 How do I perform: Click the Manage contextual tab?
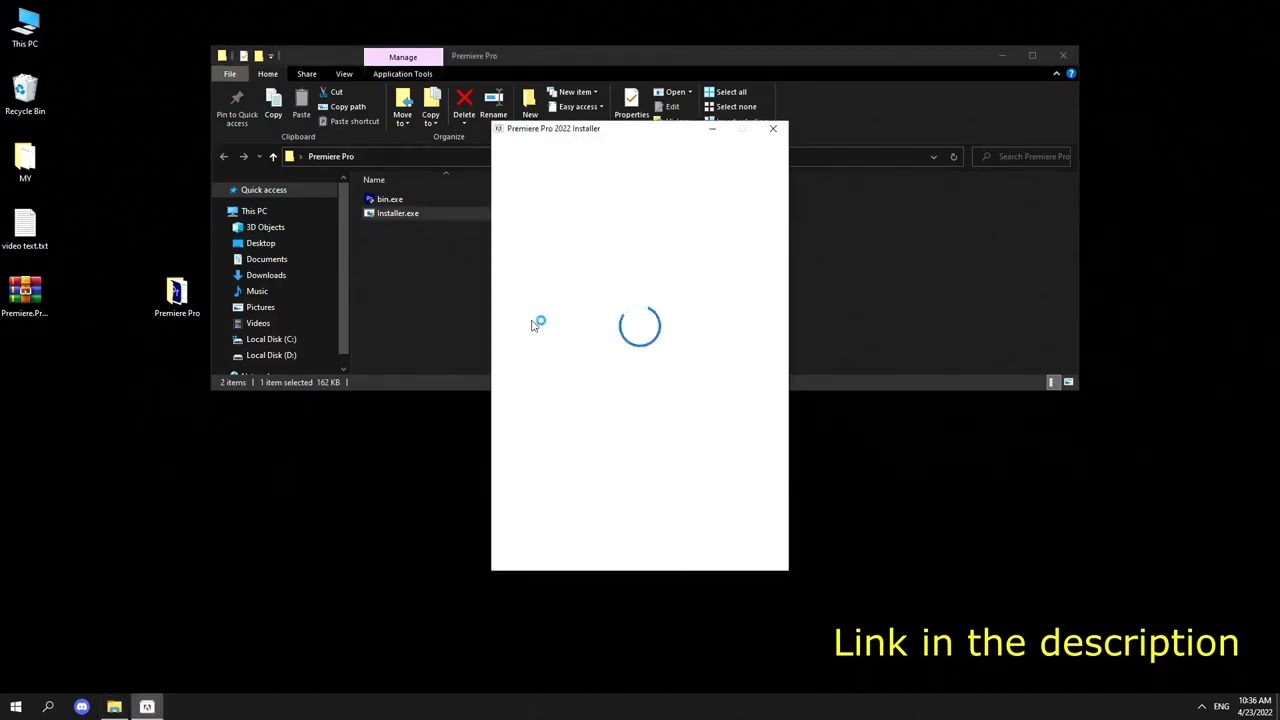pyautogui.click(x=403, y=57)
